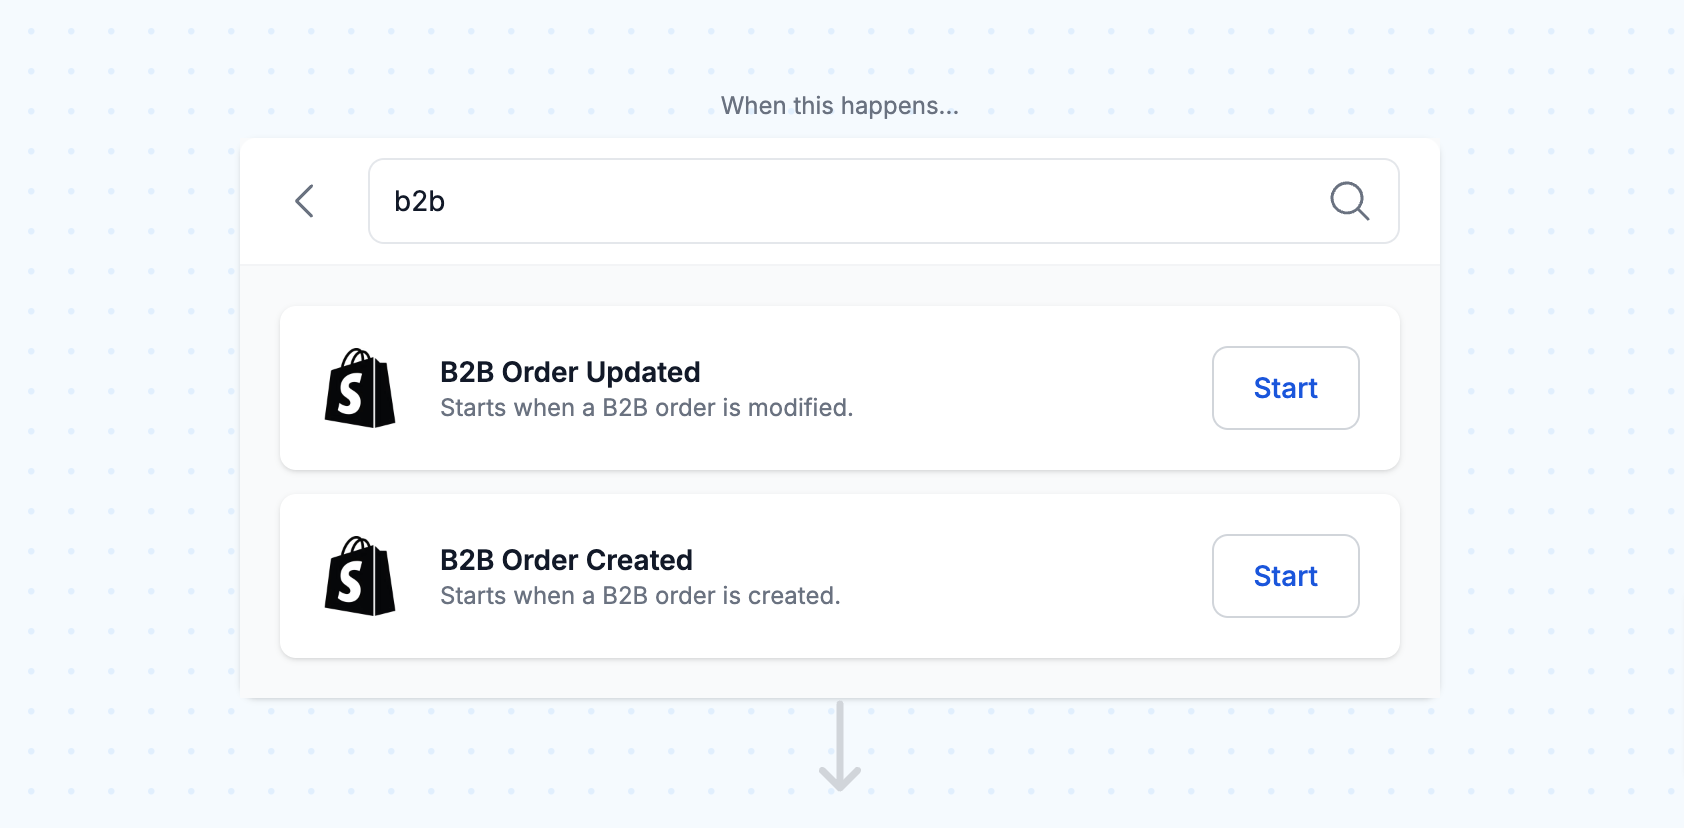Select the B2B Order Created title

point(566,560)
